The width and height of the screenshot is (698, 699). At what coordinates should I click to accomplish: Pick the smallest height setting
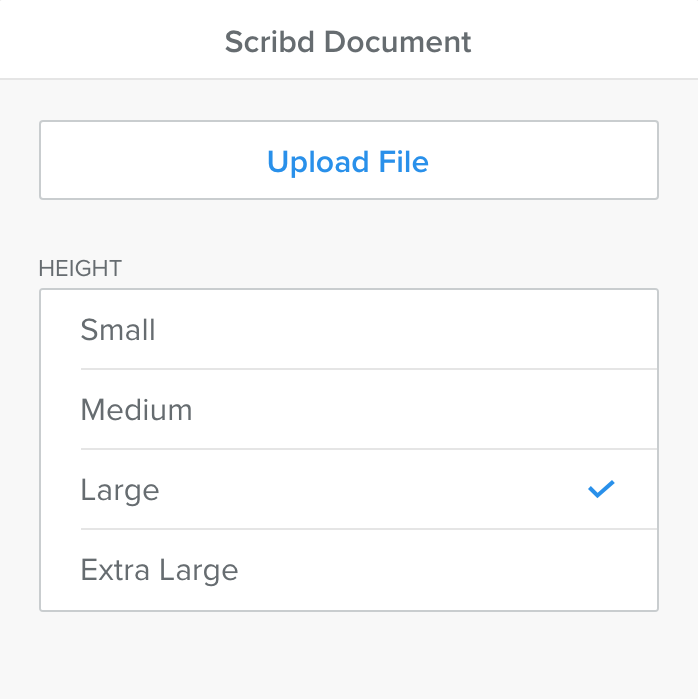[x=348, y=330]
